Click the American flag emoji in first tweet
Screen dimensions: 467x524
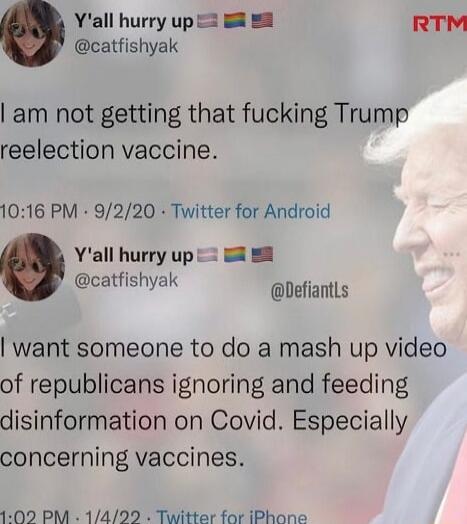coord(262,21)
